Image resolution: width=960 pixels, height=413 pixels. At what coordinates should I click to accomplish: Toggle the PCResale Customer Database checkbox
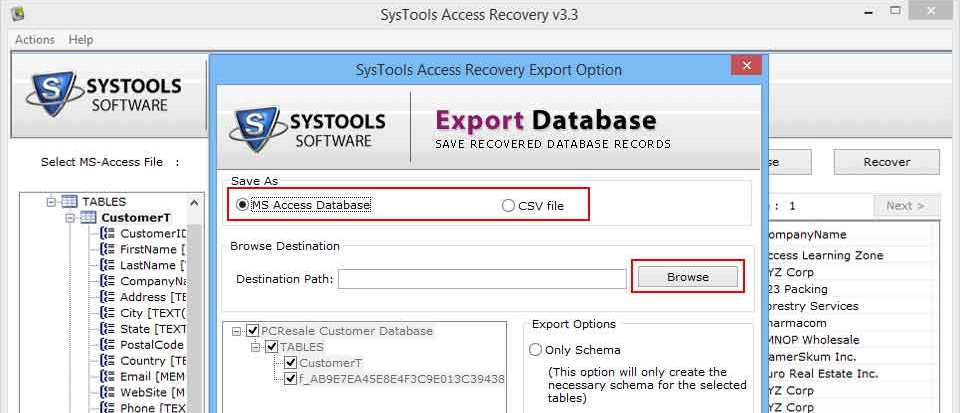click(x=253, y=331)
